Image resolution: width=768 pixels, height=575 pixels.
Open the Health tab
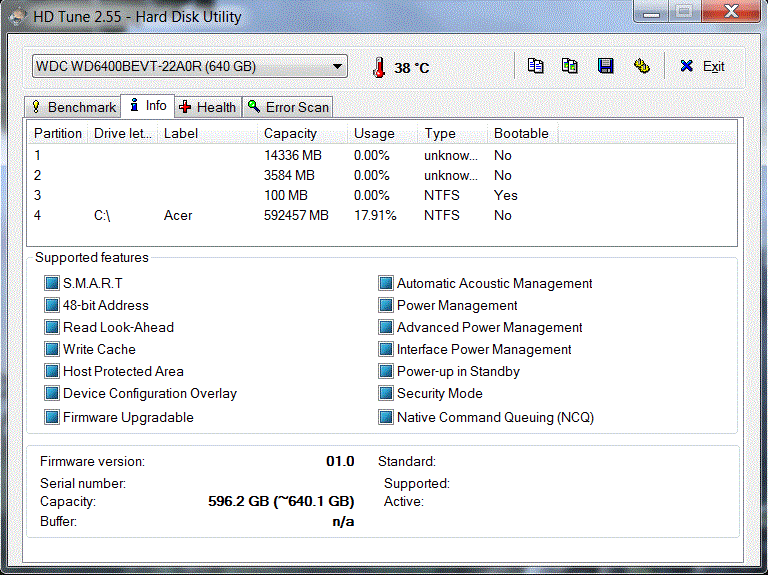click(x=208, y=107)
